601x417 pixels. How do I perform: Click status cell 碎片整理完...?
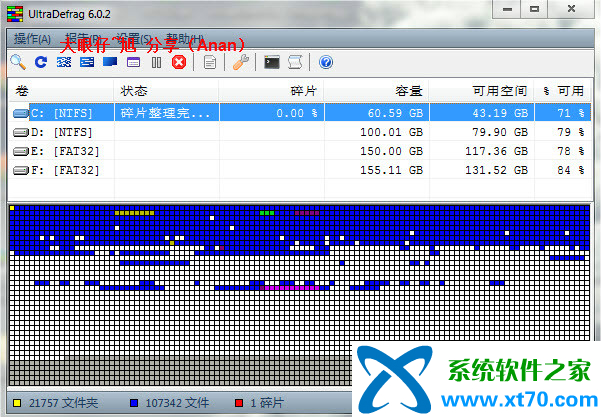(x=165, y=113)
